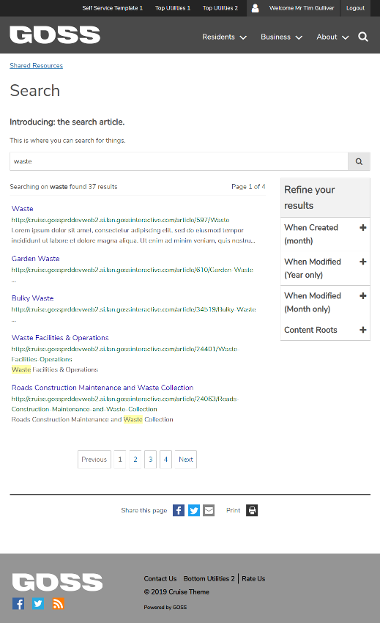Open footer Facebook icon
The width and height of the screenshot is (380, 623).
(x=18, y=604)
